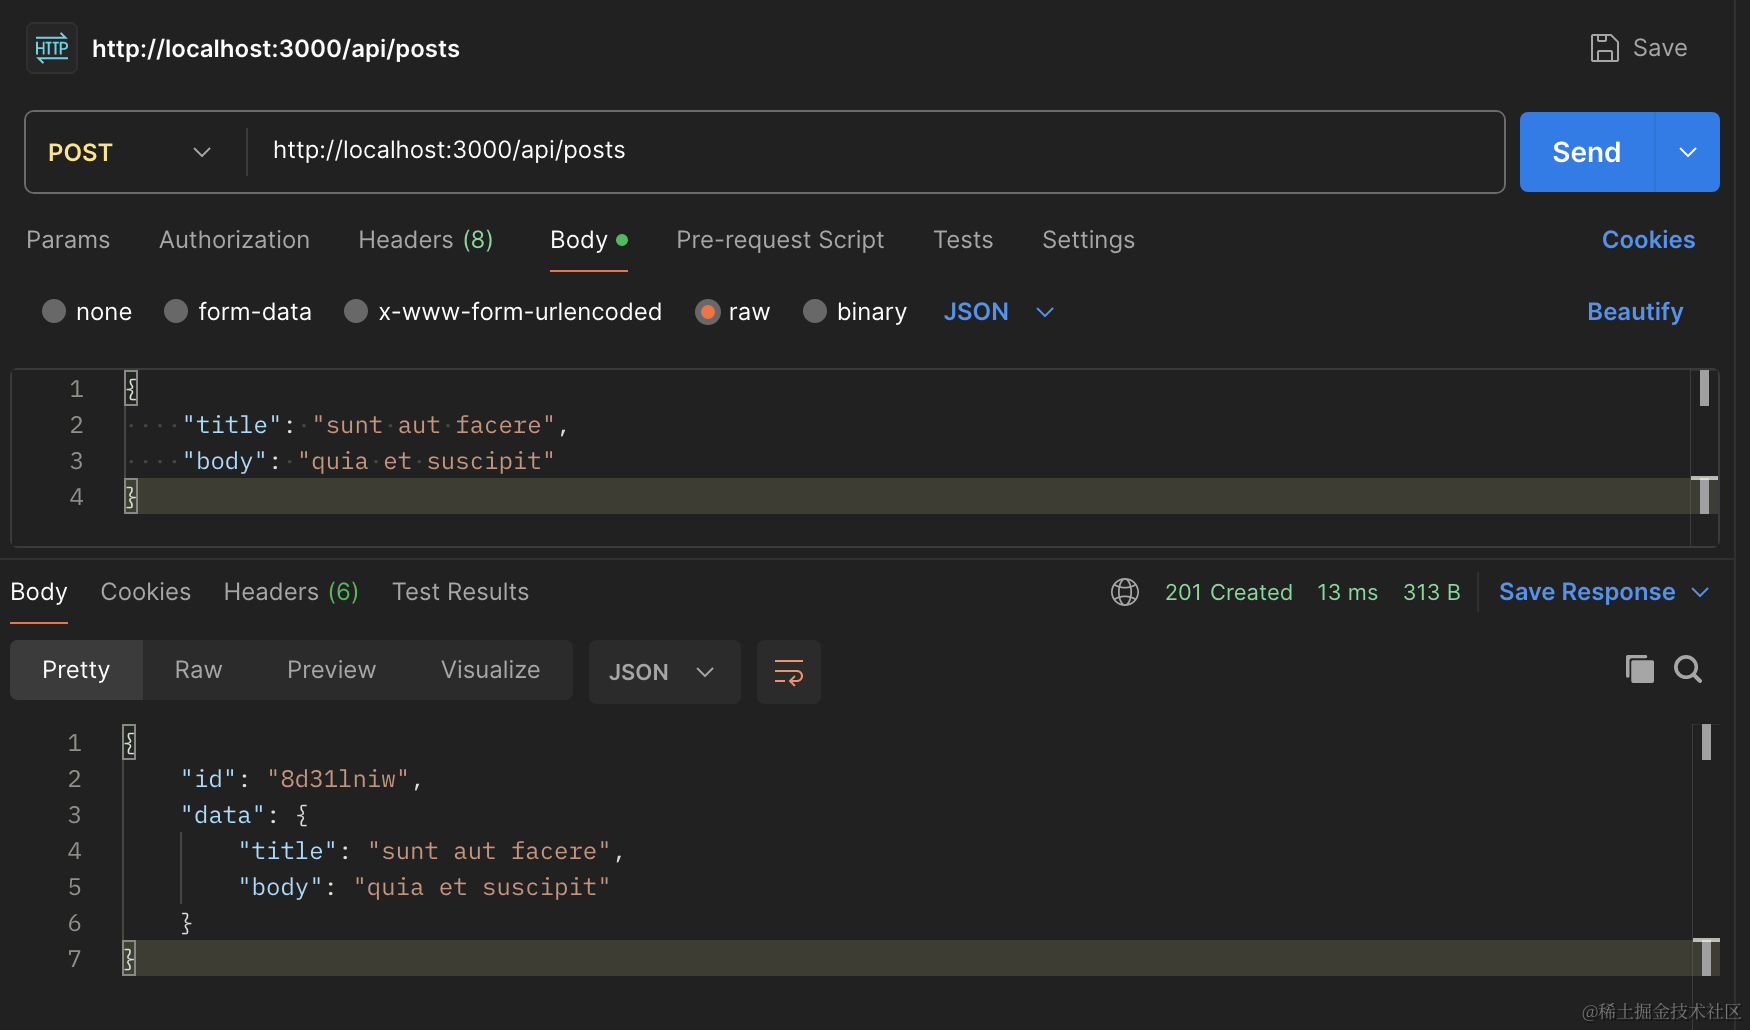Open the raw body JSON format dropdown
The width and height of the screenshot is (1750, 1030).
[x=998, y=312]
